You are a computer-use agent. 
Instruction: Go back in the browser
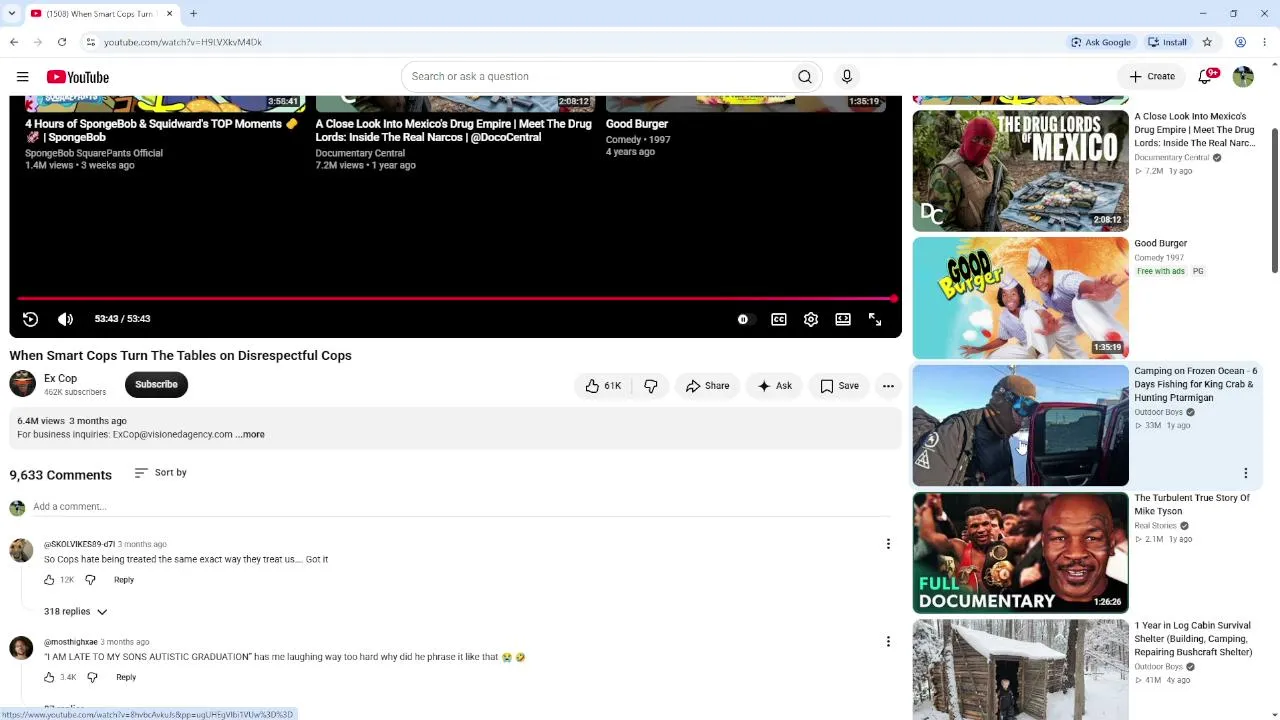pos(14,42)
